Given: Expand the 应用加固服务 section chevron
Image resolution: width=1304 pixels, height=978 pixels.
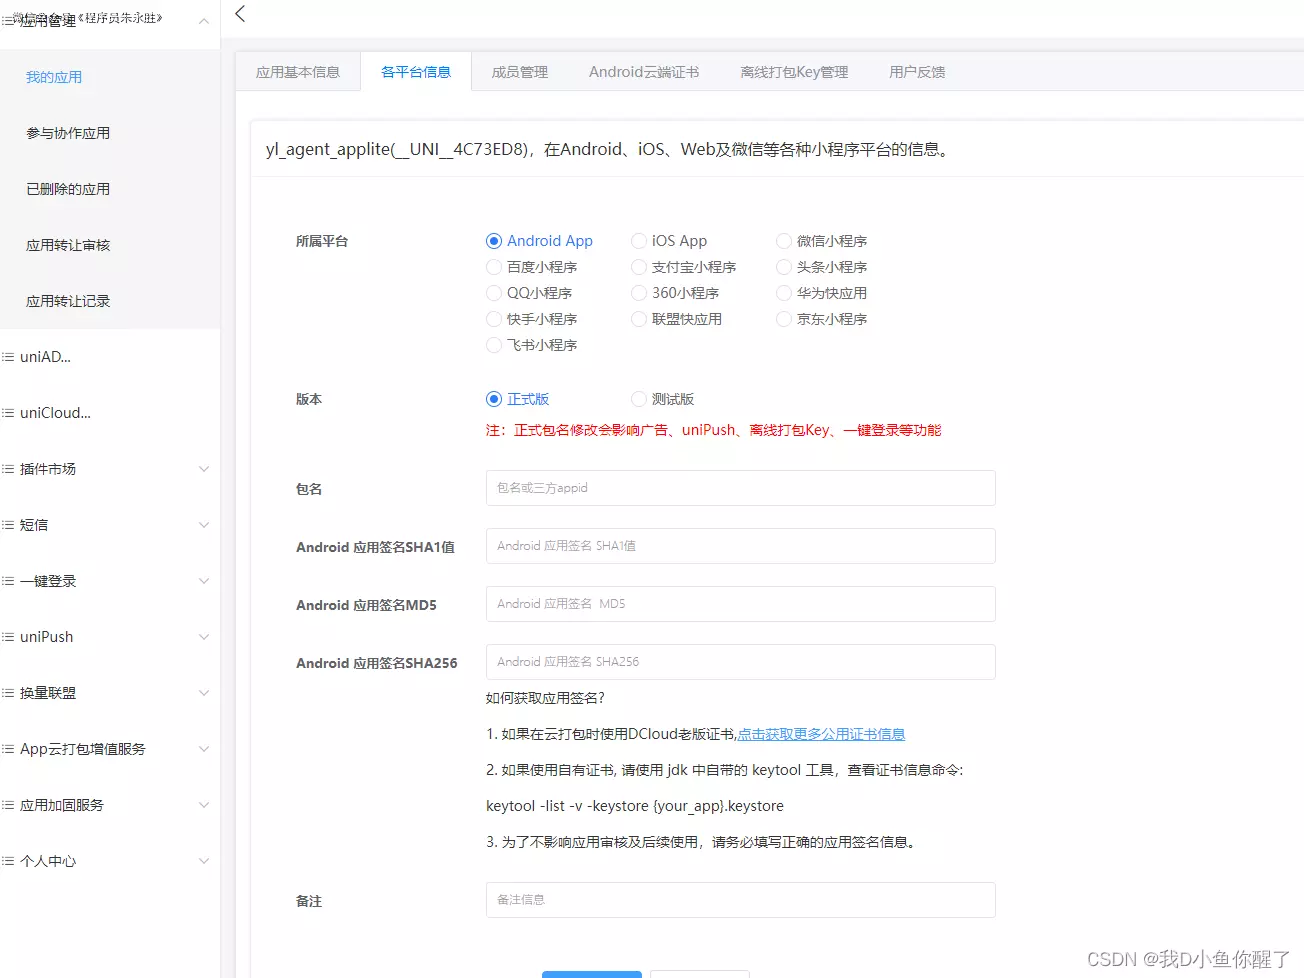Looking at the screenshot, I should pyautogui.click(x=204, y=805).
